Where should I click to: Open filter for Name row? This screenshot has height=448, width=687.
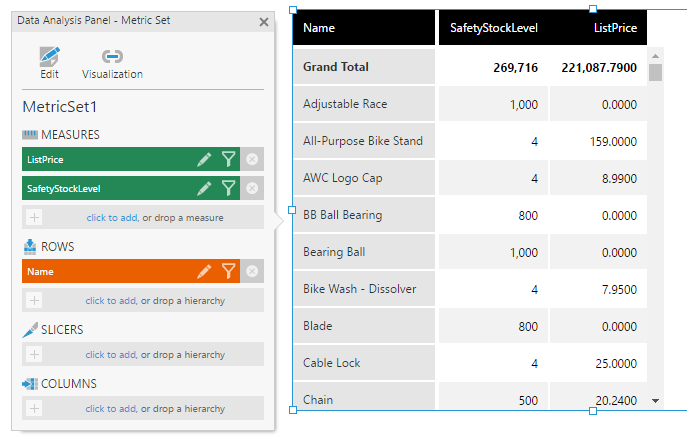pos(228,272)
